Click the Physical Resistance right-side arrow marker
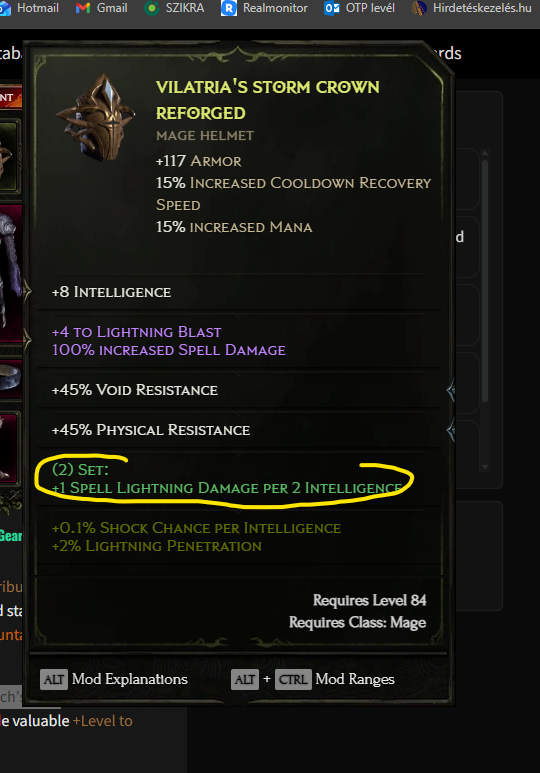This screenshot has height=773, width=540. click(450, 431)
